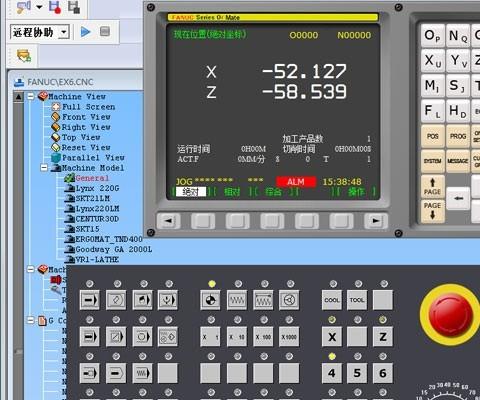480x400 pixels.
Task: Click the blue play/start toolbar icon
Action: [85, 32]
